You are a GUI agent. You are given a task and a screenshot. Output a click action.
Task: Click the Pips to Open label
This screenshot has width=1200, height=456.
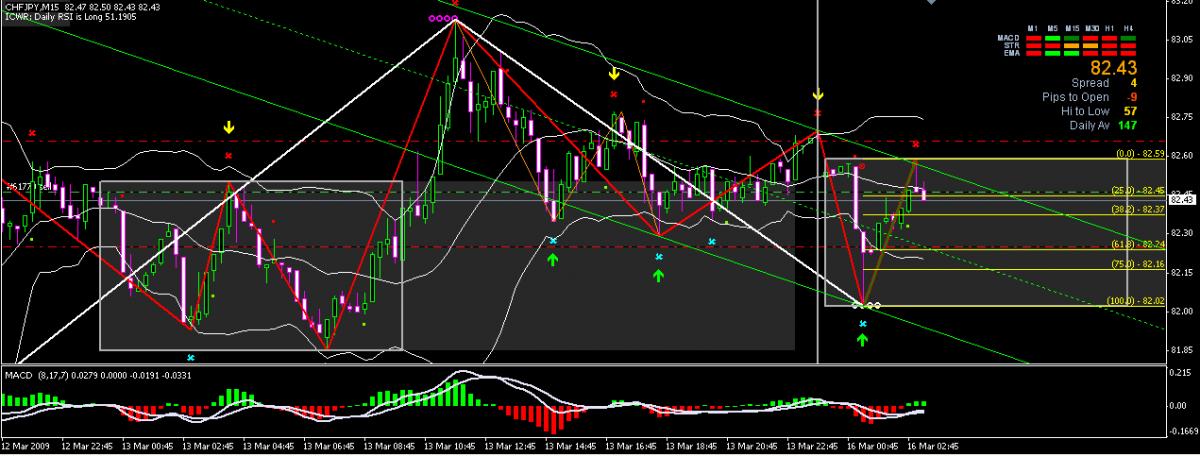1075,97
